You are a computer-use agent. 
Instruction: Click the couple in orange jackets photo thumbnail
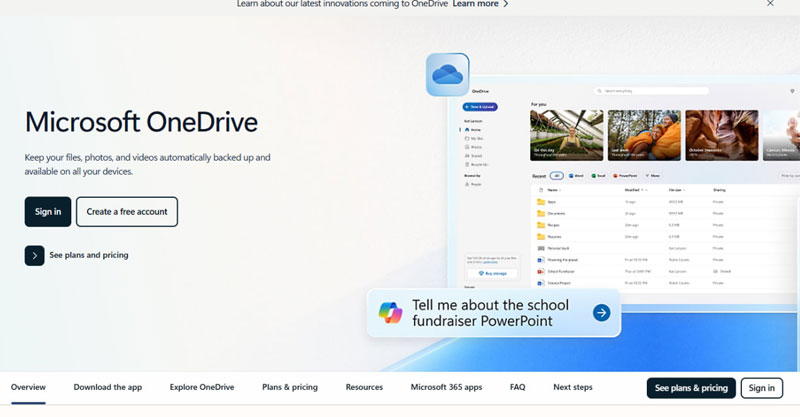644,135
